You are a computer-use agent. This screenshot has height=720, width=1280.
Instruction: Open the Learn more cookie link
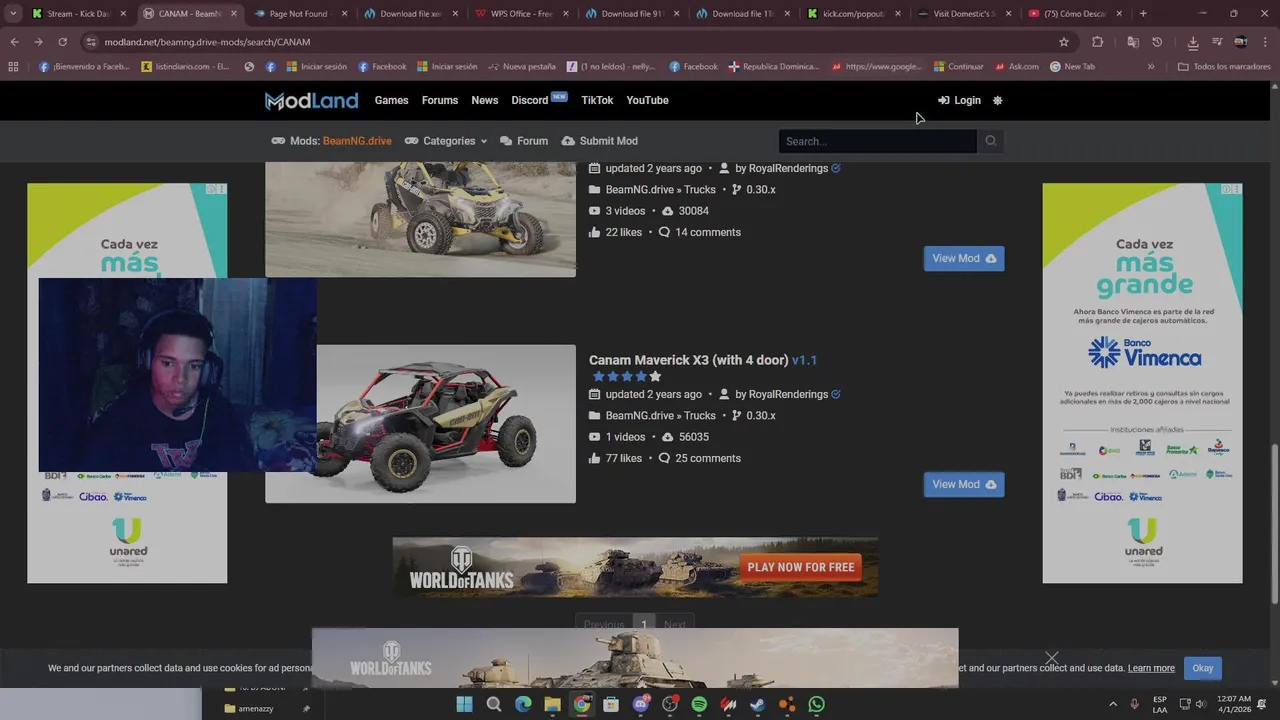pos(1151,668)
